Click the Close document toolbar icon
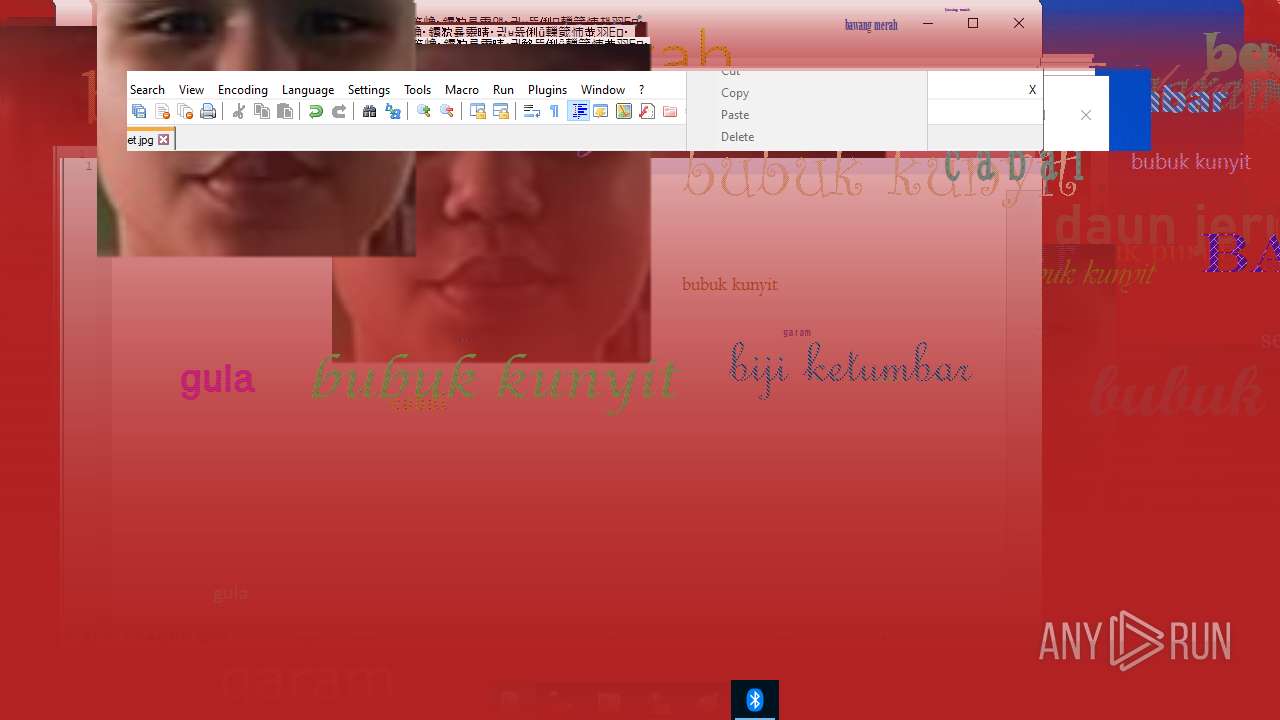1280x720 pixels. [x=162, y=111]
